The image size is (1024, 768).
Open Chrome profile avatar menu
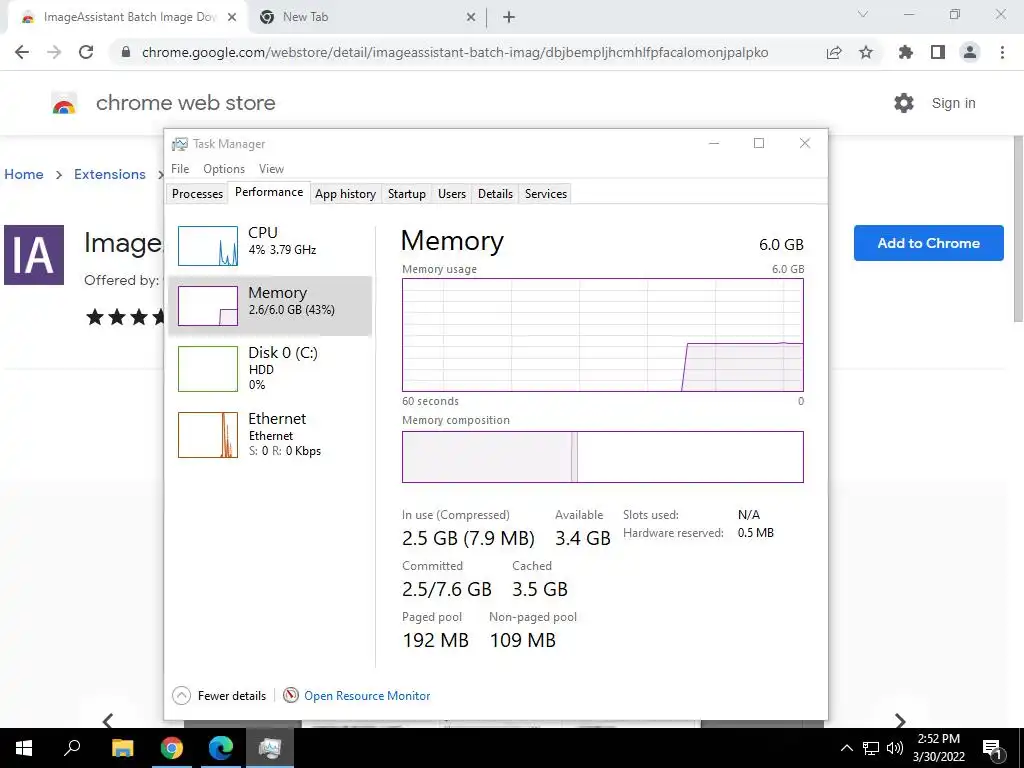[x=970, y=52]
